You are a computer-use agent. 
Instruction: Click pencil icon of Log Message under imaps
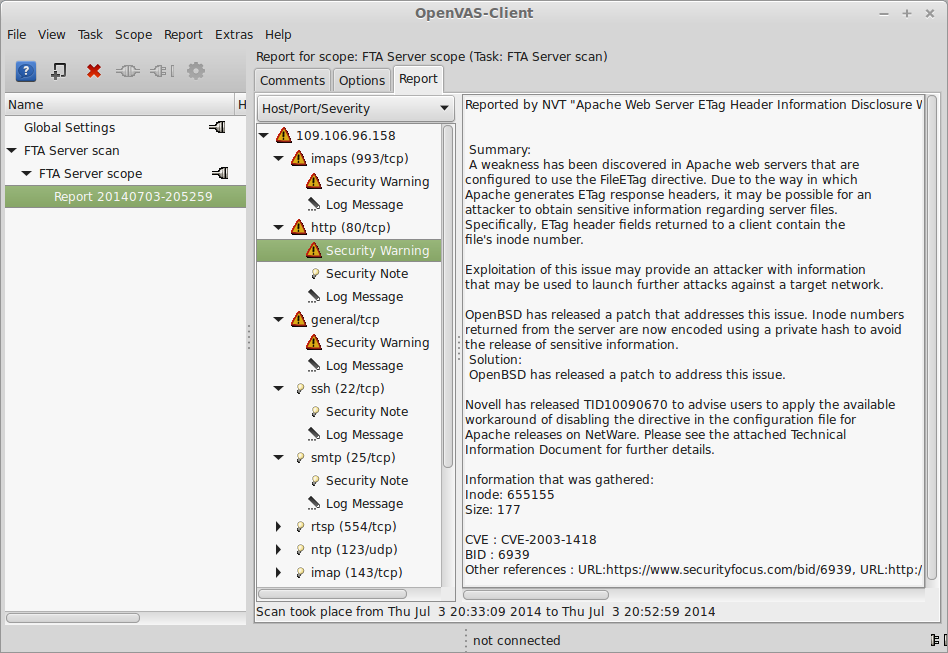314,204
